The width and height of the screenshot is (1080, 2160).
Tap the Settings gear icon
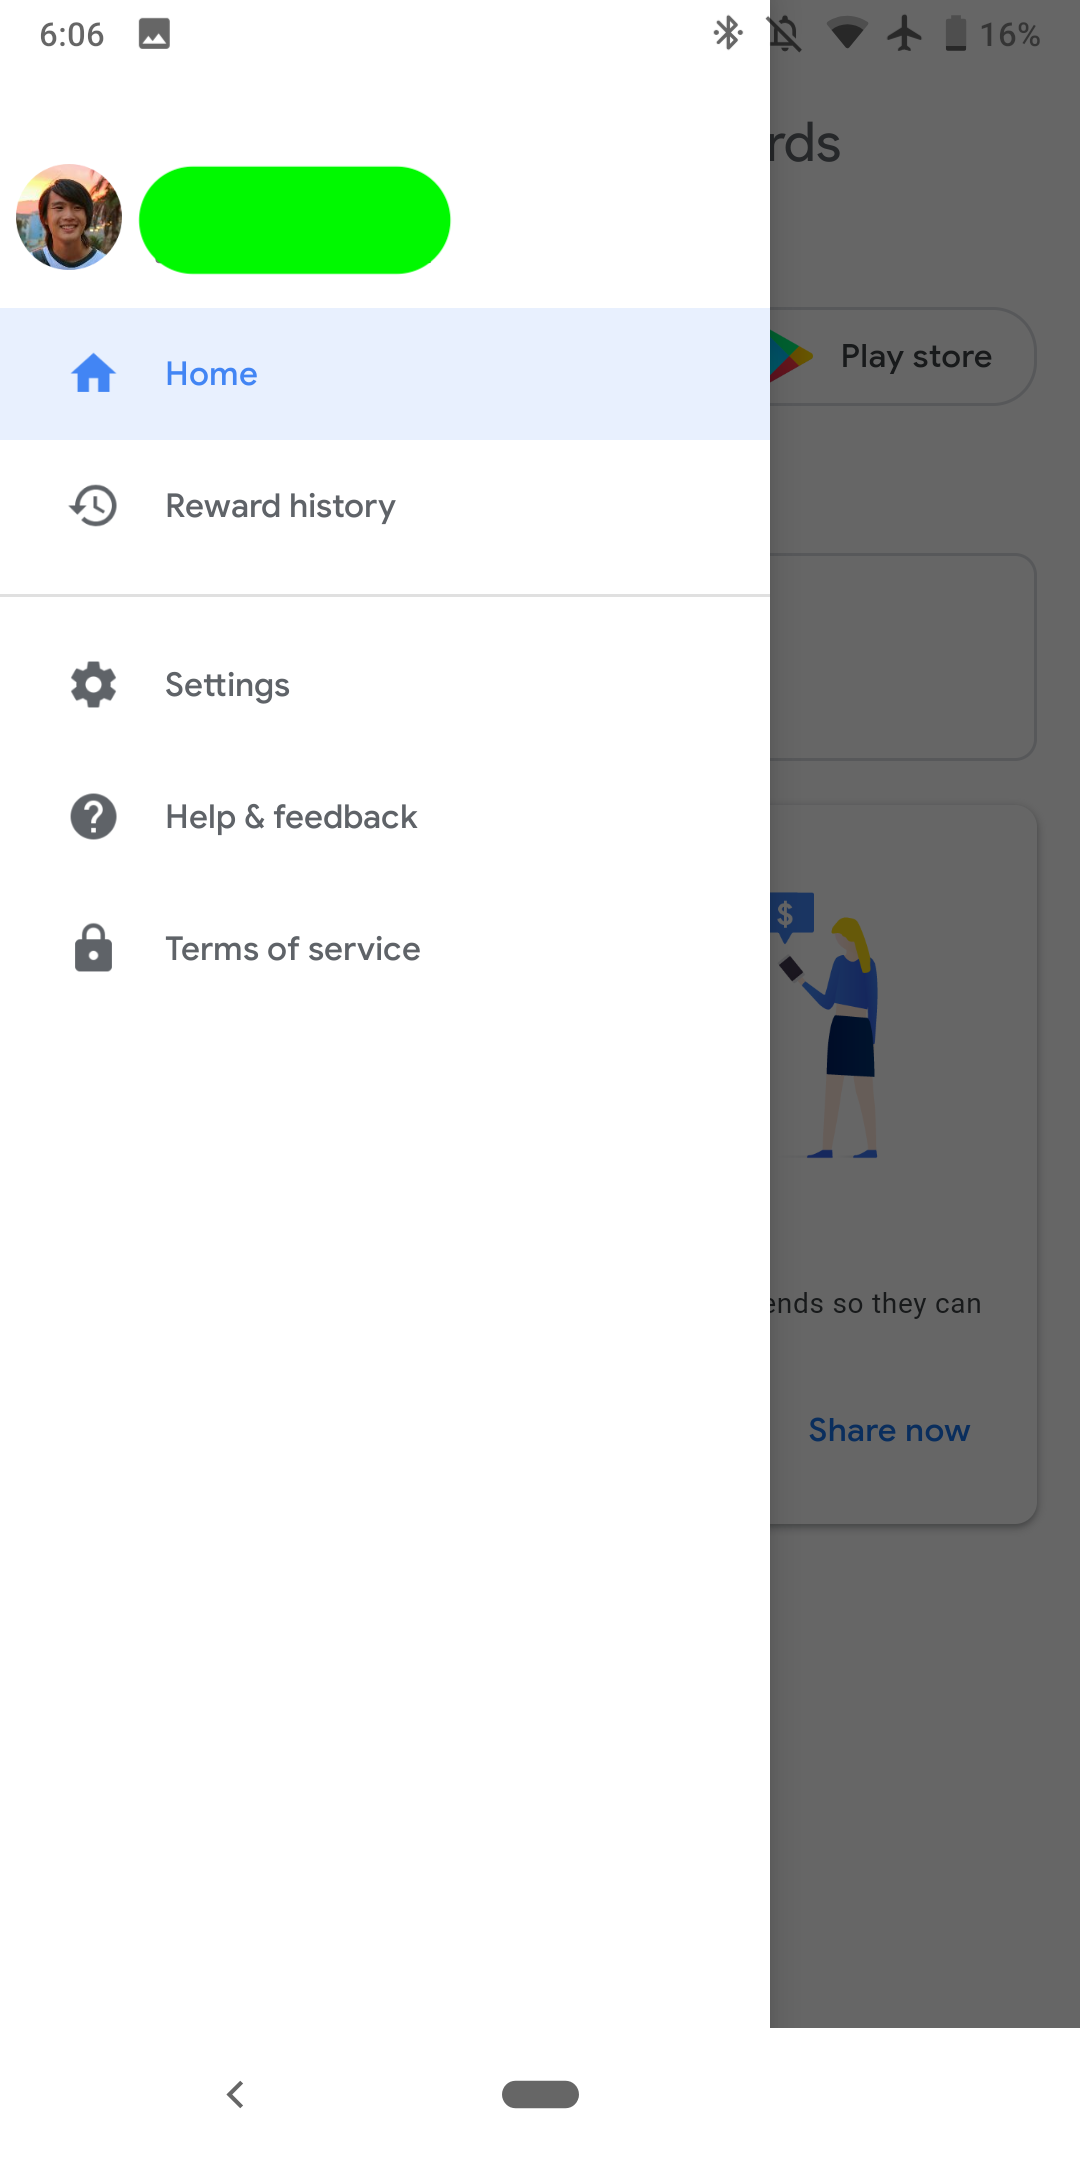tap(93, 685)
